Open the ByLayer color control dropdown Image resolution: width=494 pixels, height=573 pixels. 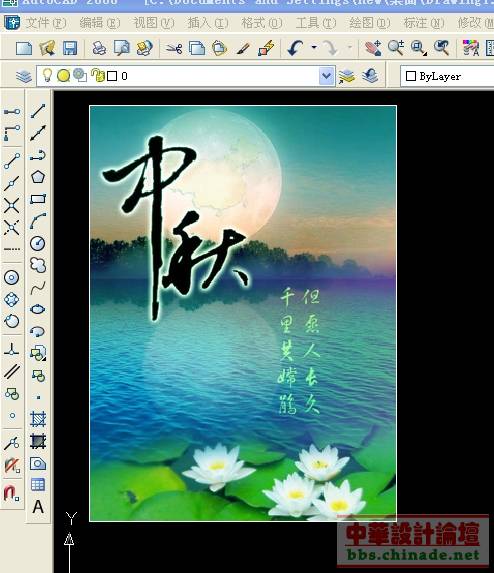[448, 76]
